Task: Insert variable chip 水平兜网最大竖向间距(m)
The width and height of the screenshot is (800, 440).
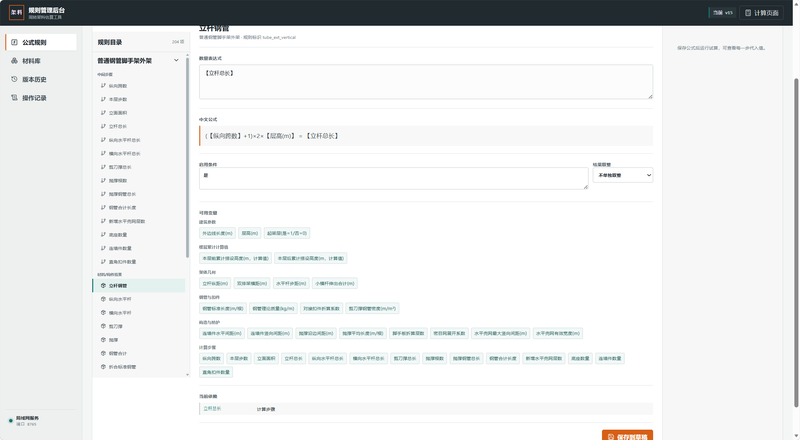Action: coord(501,333)
